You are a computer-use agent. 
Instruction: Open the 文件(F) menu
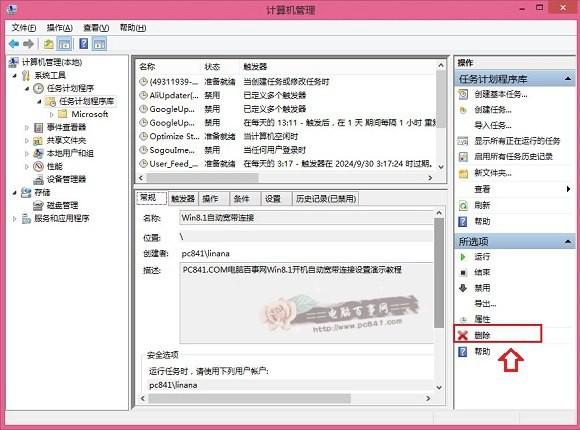tap(24, 28)
